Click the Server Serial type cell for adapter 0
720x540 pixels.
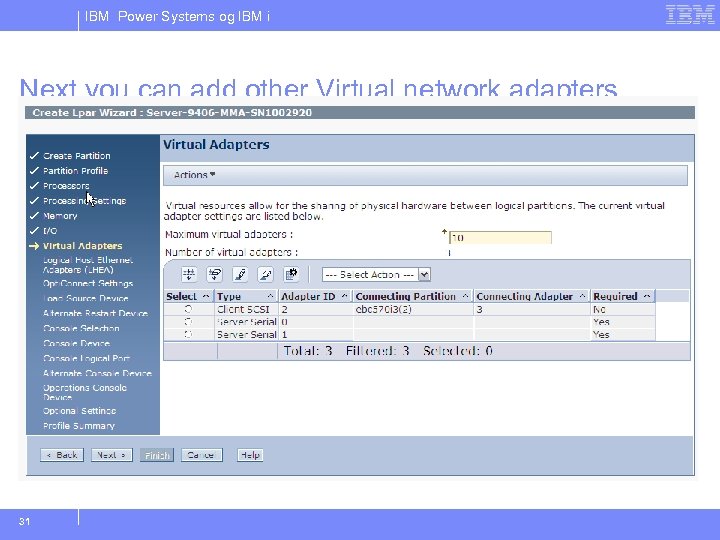click(x=247, y=322)
